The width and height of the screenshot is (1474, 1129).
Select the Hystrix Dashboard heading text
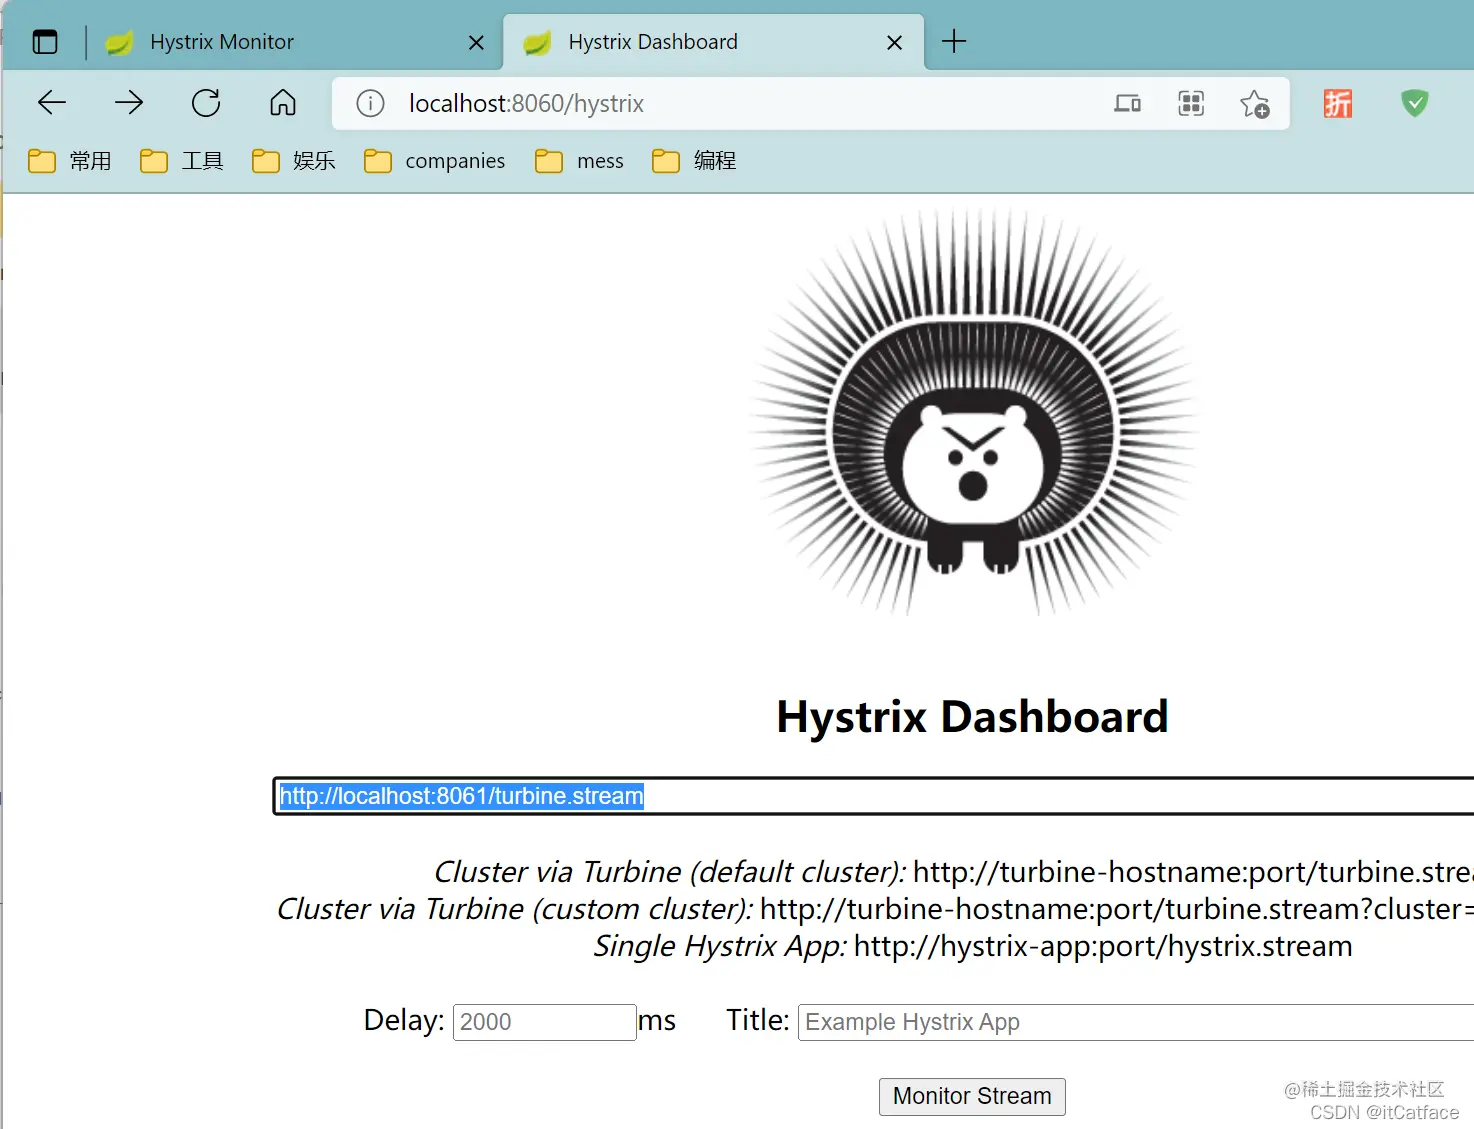coord(973,717)
